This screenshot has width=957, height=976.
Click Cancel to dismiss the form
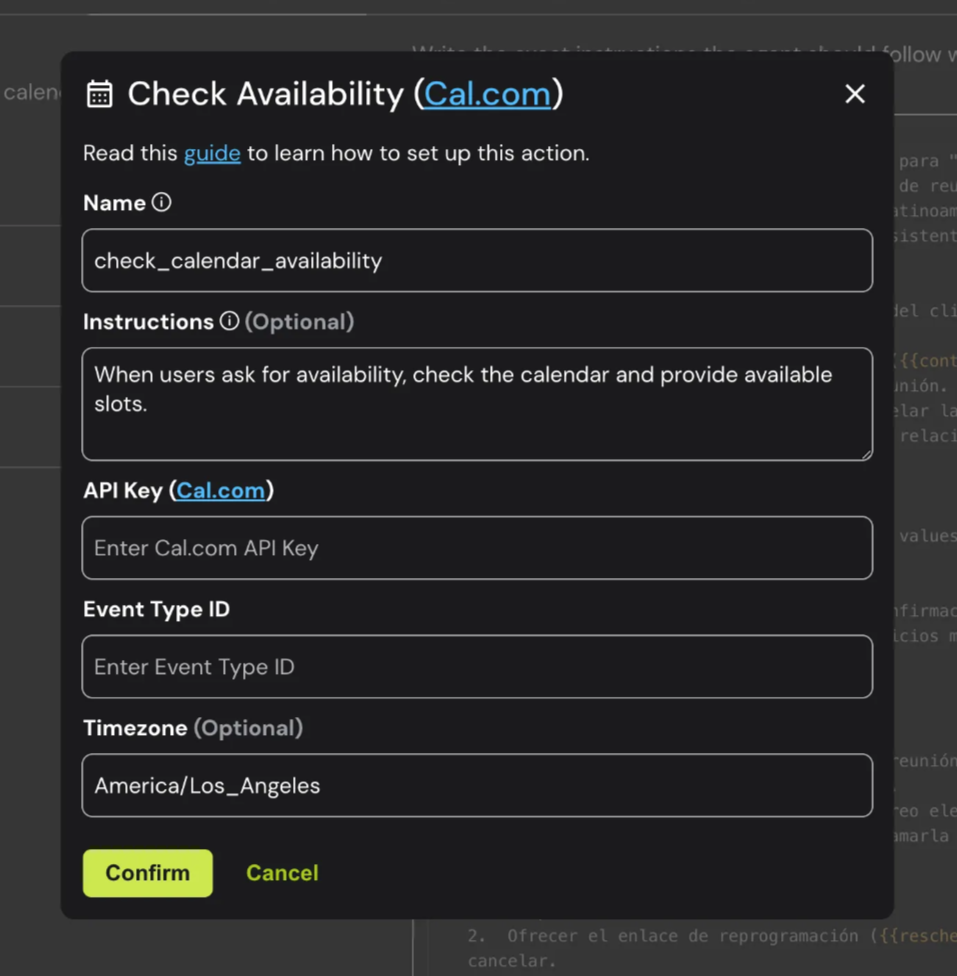[282, 873]
